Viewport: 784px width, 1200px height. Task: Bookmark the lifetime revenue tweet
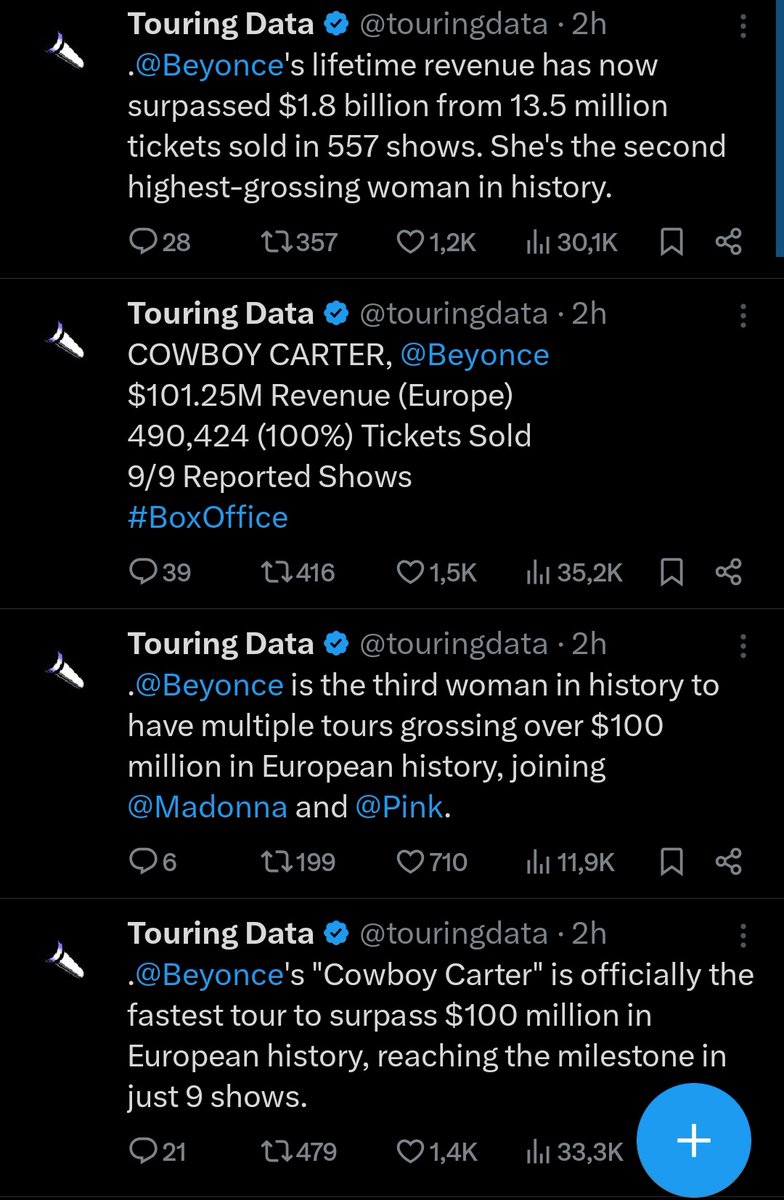coord(673,241)
